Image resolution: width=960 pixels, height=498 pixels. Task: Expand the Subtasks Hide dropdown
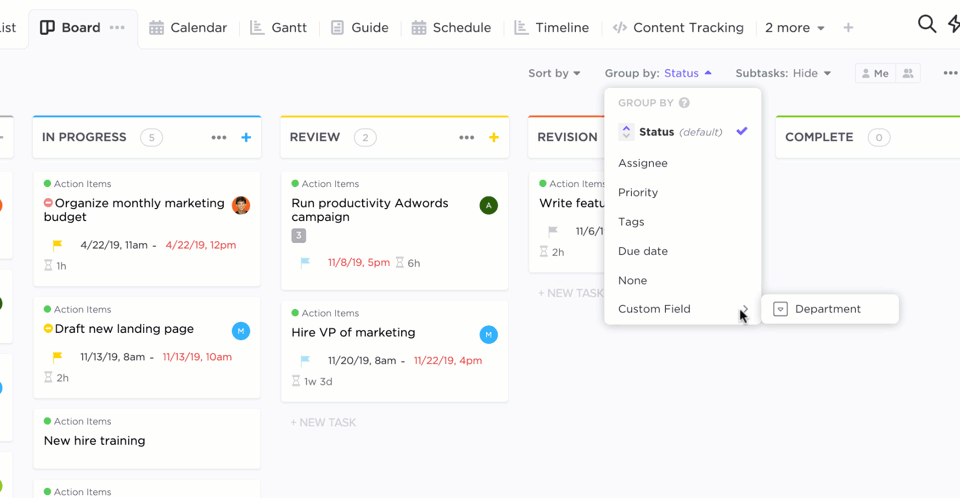pyautogui.click(x=783, y=74)
